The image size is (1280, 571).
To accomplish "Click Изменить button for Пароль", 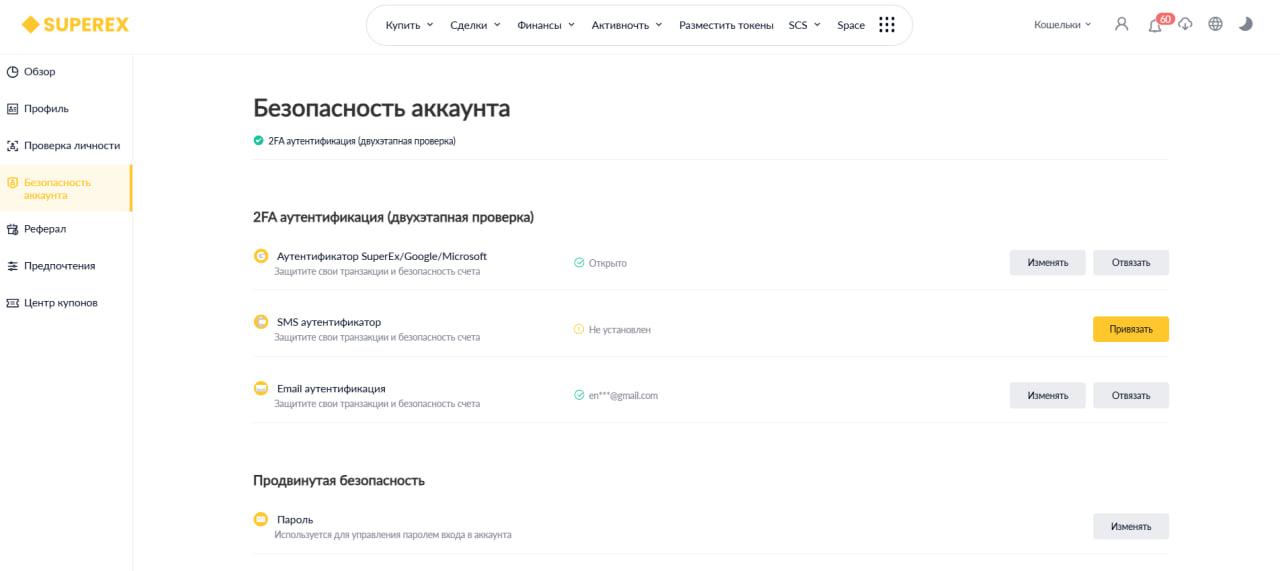I will (1131, 526).
